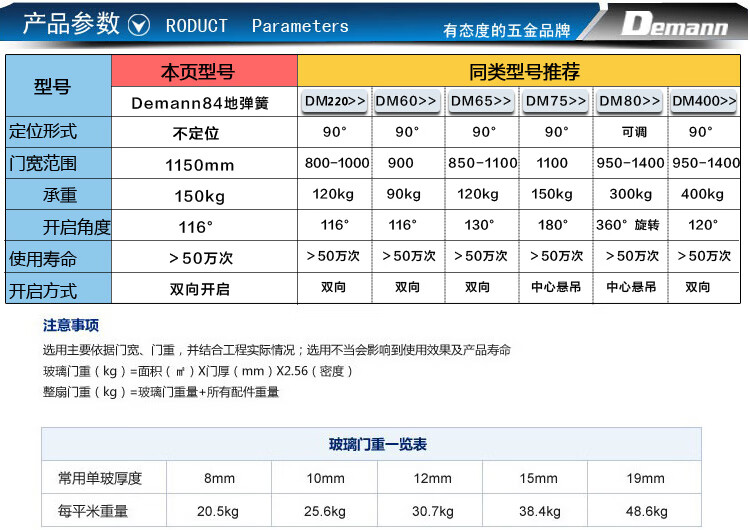Select the 1150mm door width value

pos(199,165)
